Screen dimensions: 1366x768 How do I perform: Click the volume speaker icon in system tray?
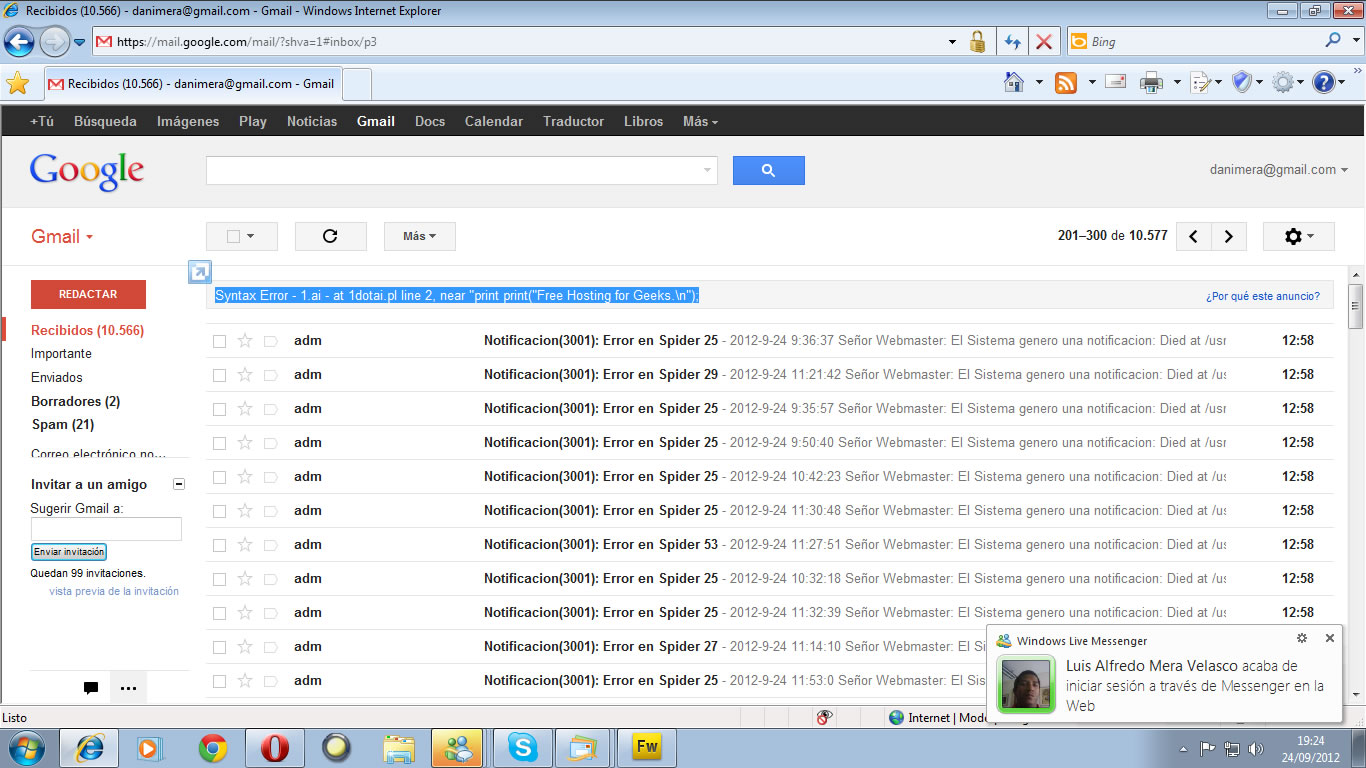pos(1256,748)
